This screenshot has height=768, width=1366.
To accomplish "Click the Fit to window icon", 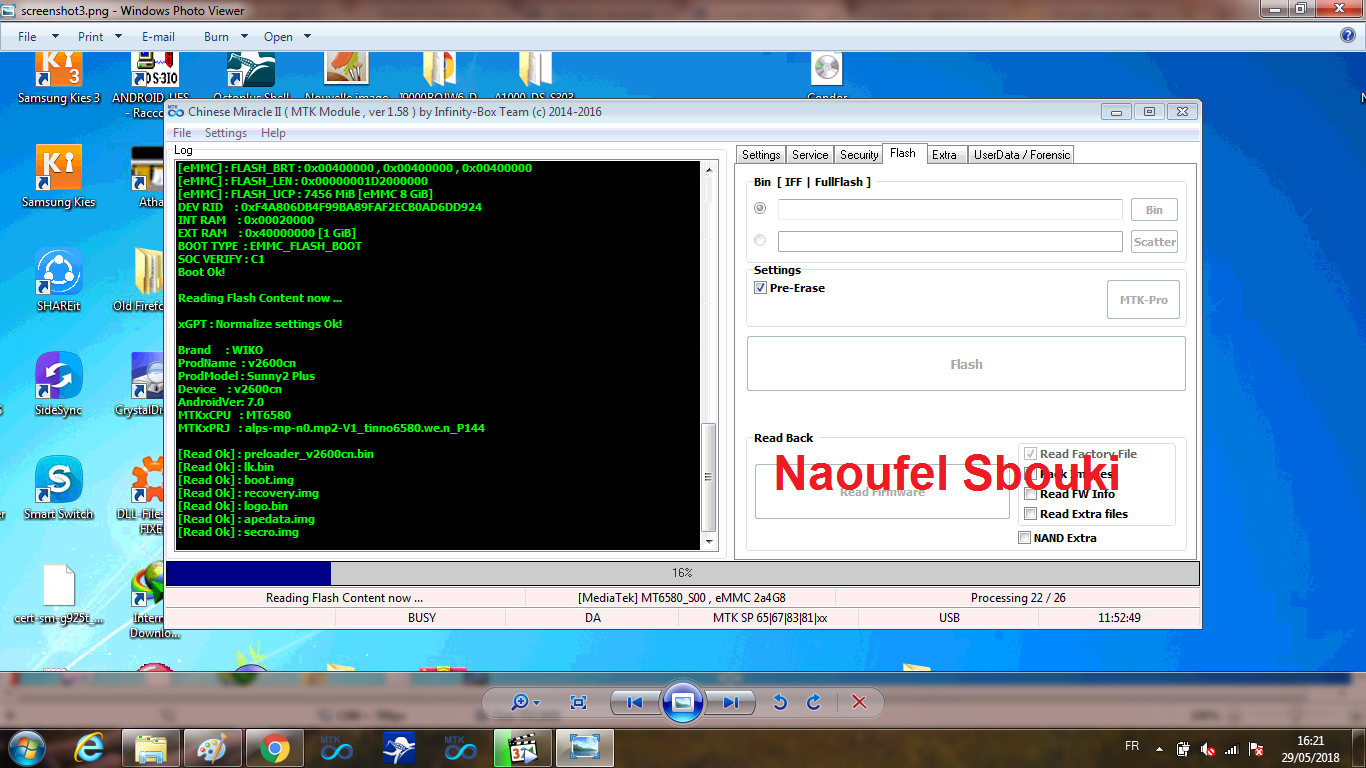I will pyautogui.click(x=578, y=703).
